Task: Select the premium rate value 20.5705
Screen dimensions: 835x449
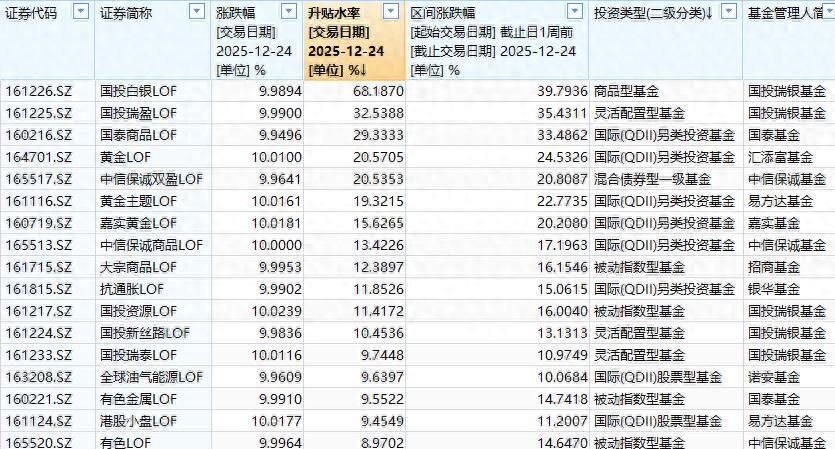Action: coord(378,157)
